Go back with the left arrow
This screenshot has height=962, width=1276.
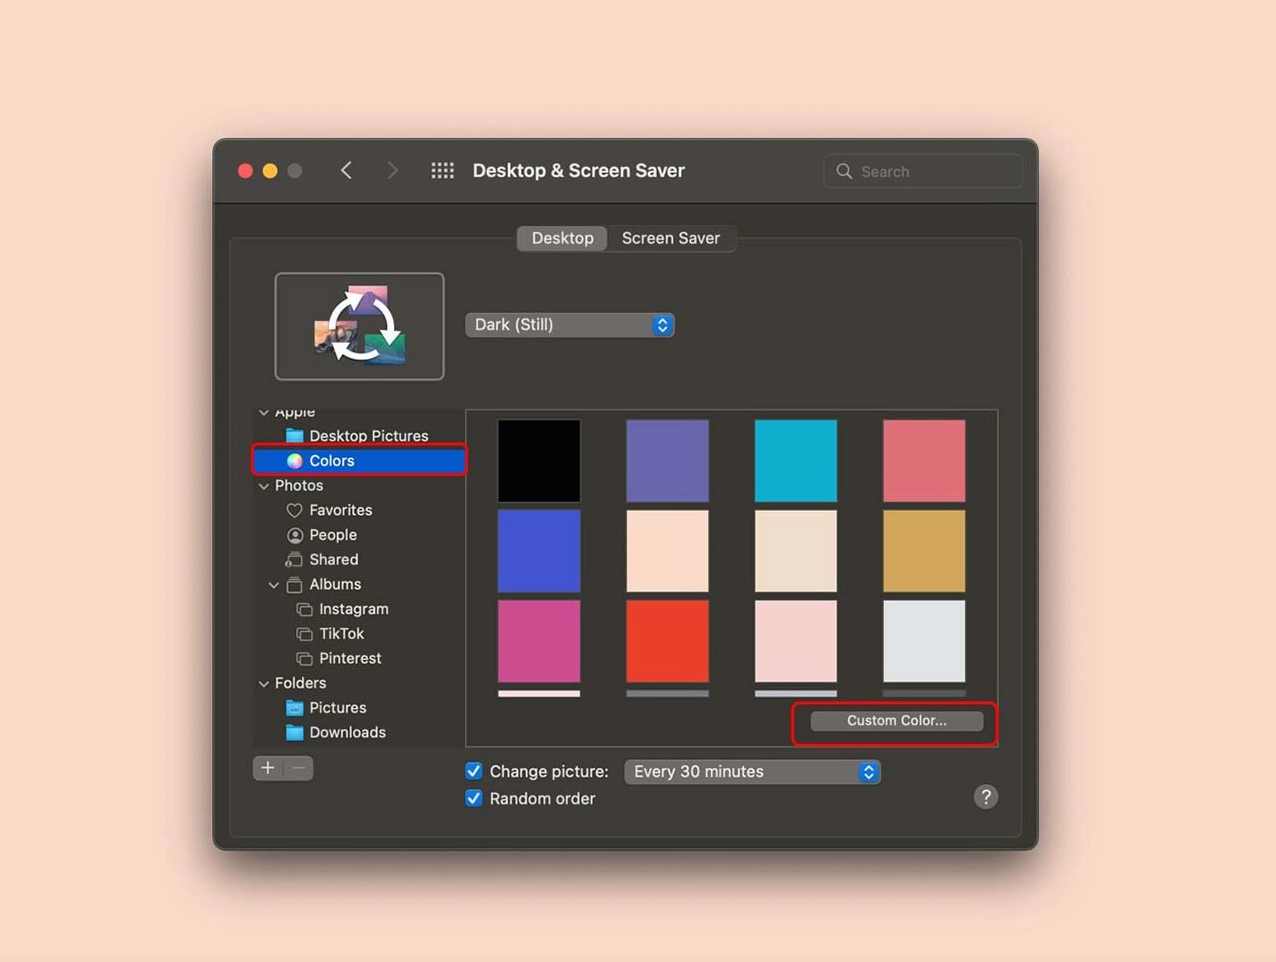tap(346, 171)
